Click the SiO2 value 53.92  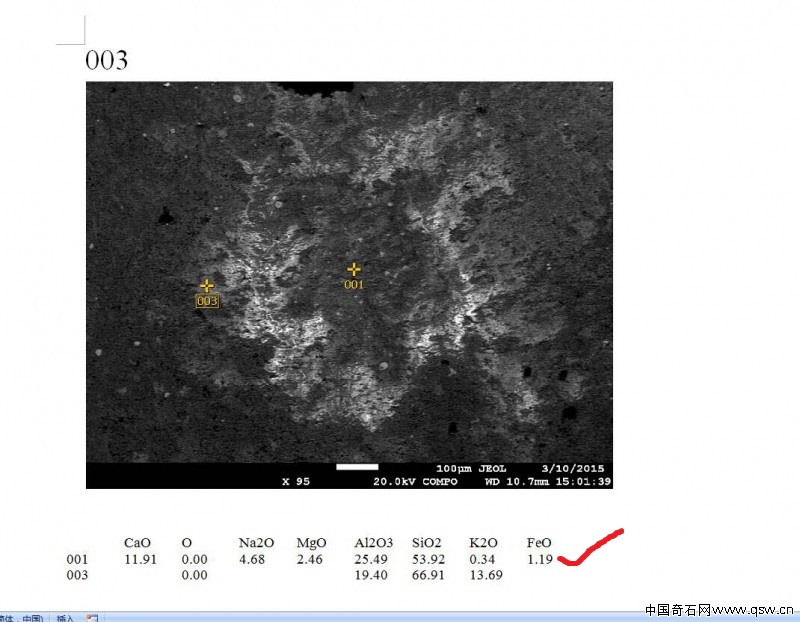428,559
